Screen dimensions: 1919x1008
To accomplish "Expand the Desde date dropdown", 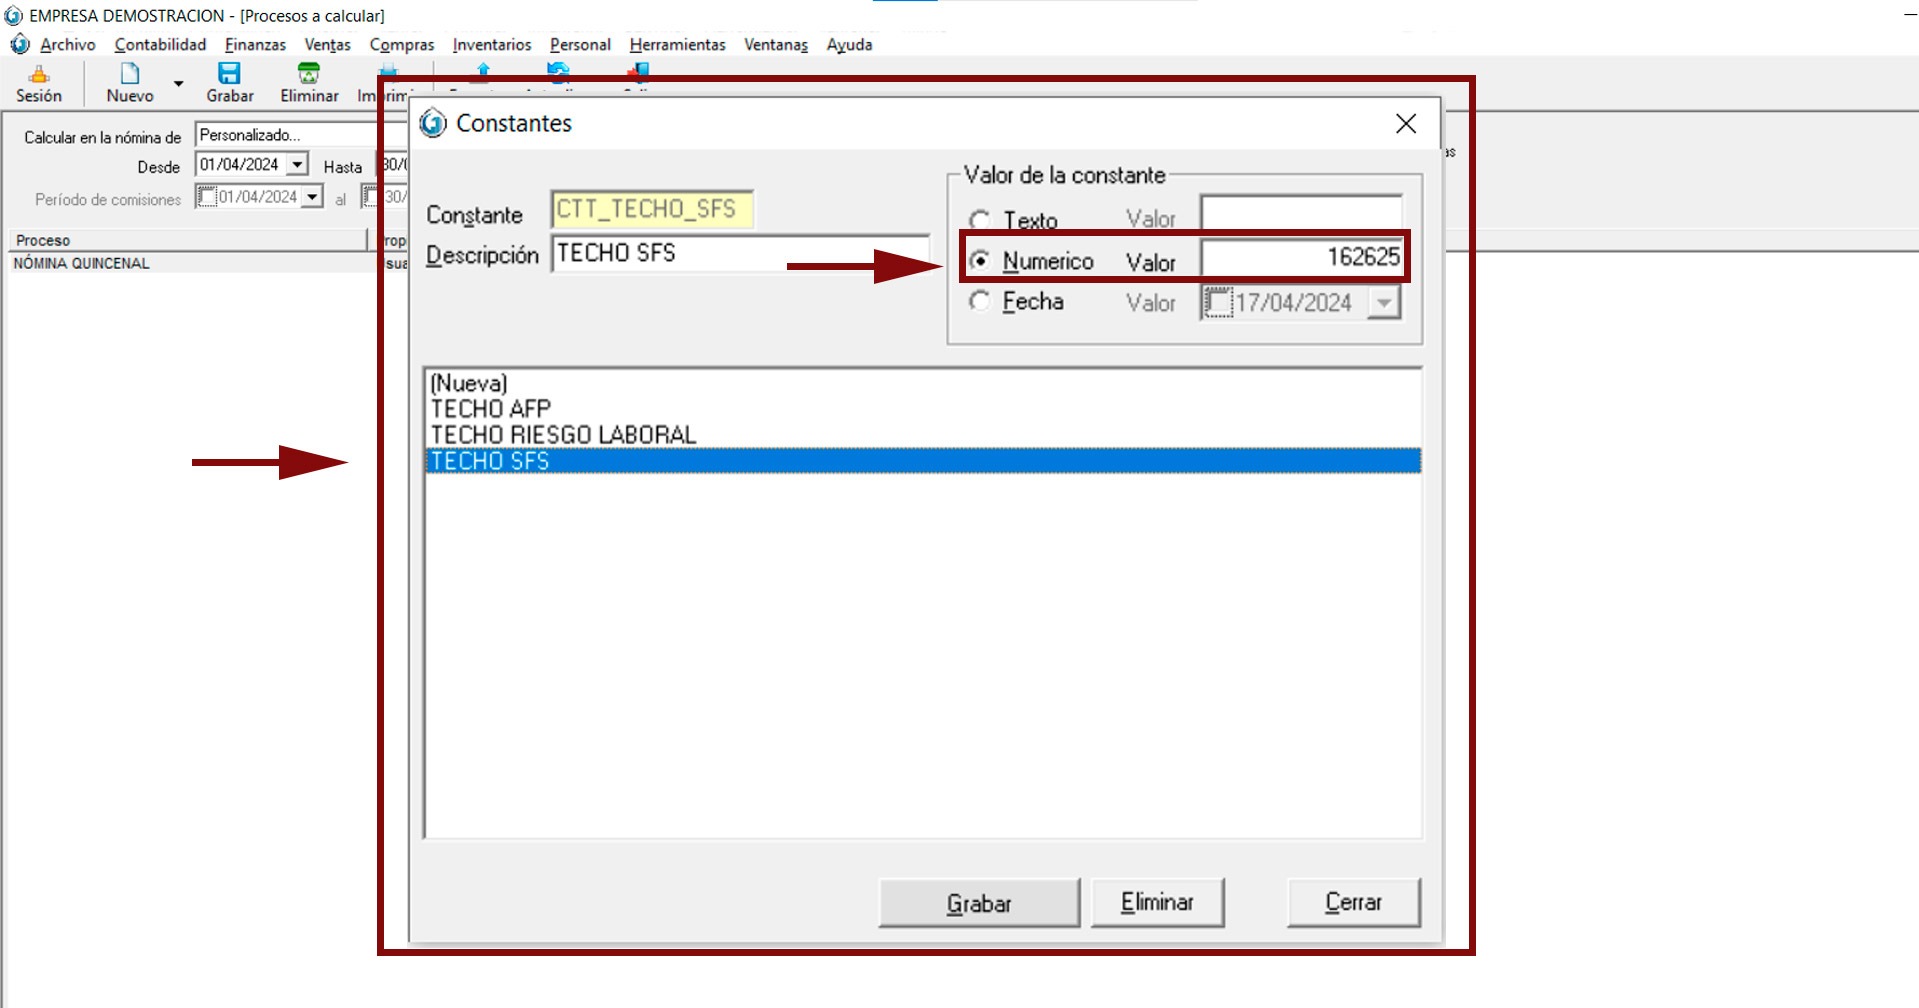I will pos(297,165).
